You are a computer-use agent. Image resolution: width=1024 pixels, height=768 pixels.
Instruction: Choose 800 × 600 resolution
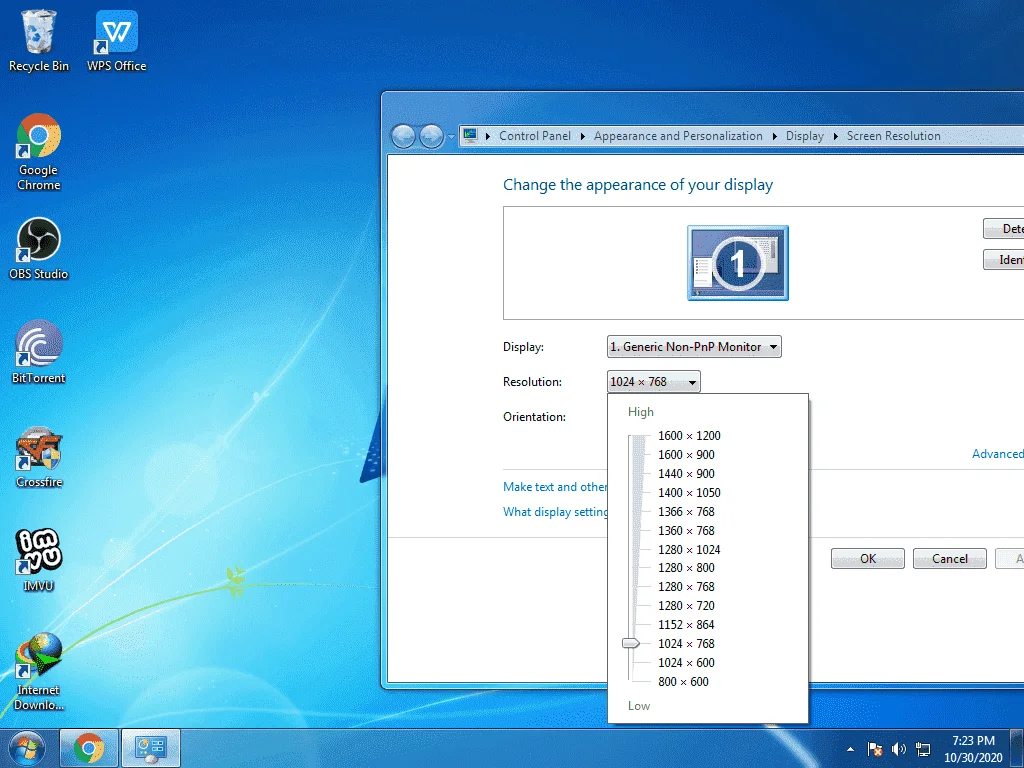tap(683, 681)
